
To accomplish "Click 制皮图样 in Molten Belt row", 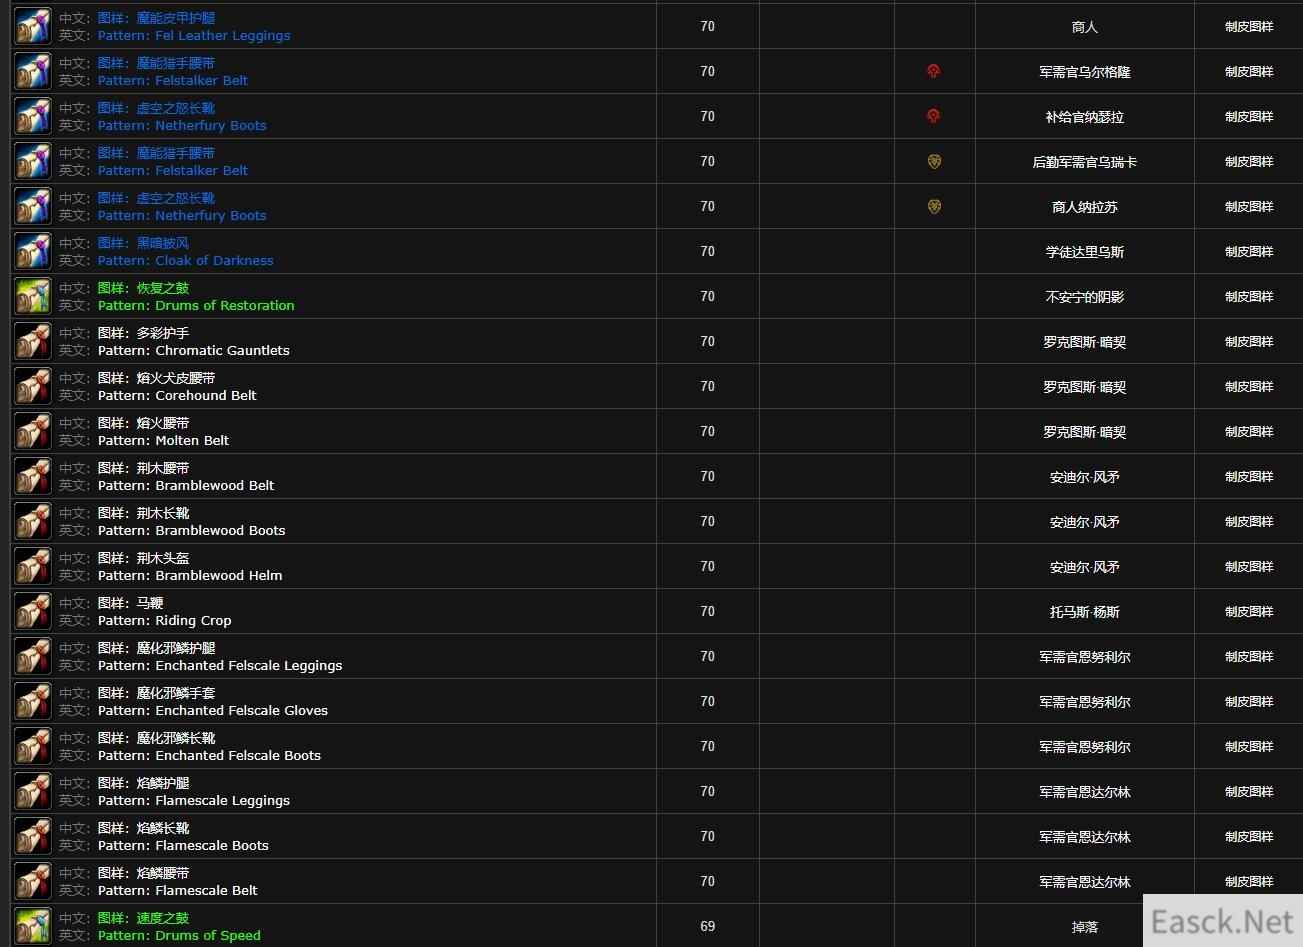I will [1249, 432].
